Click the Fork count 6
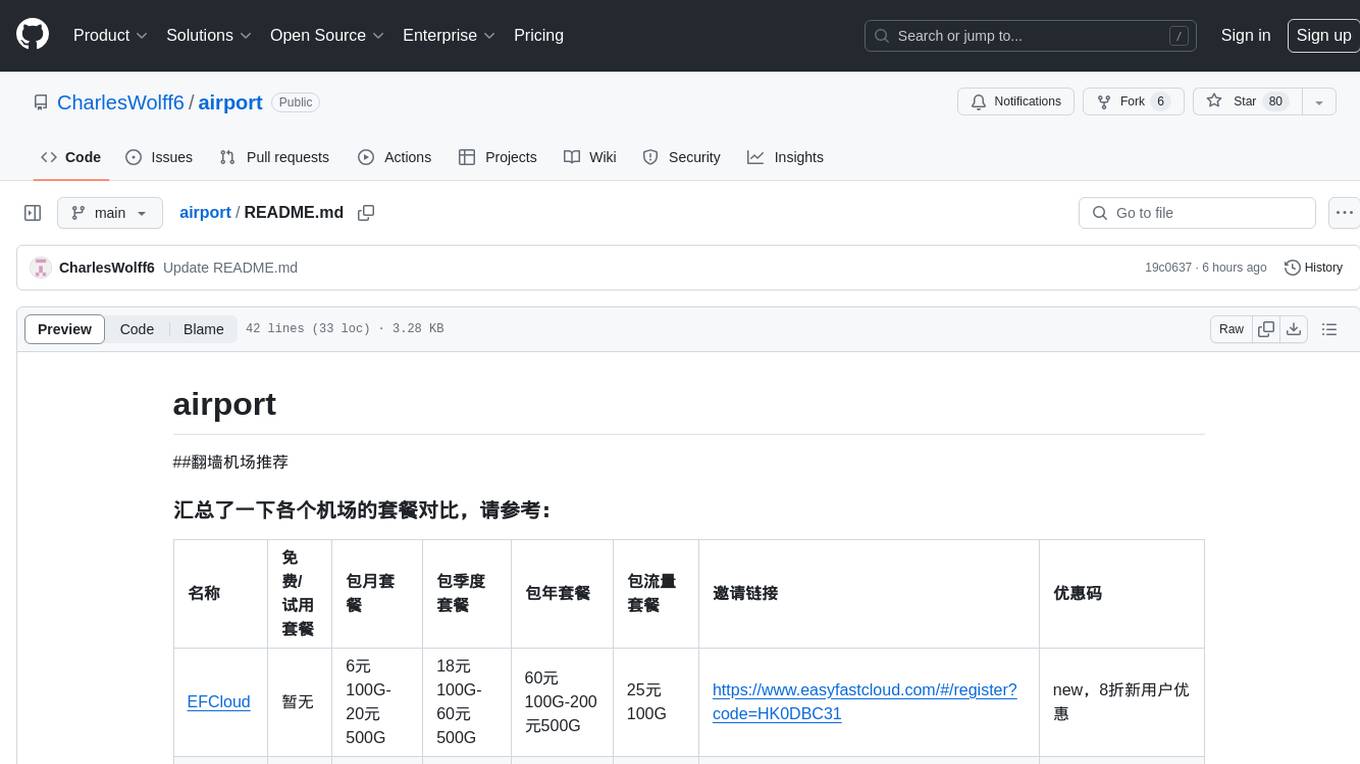This screenshot has width=1360, height=764. coord(1160,102)
